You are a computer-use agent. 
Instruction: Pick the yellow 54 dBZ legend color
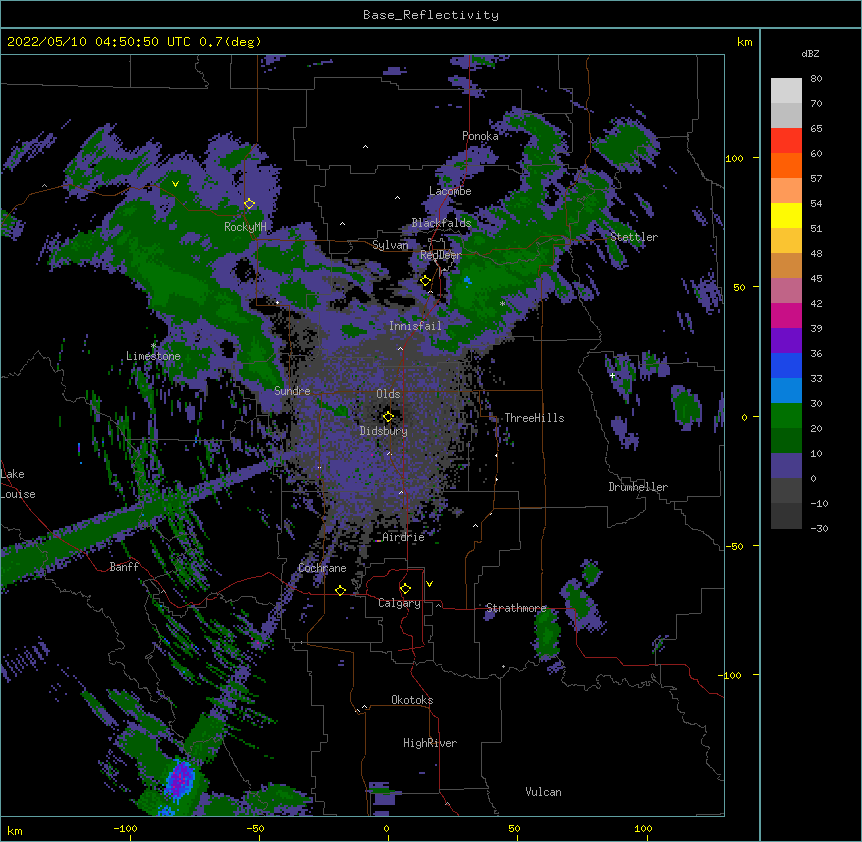[x=786, y=215]
